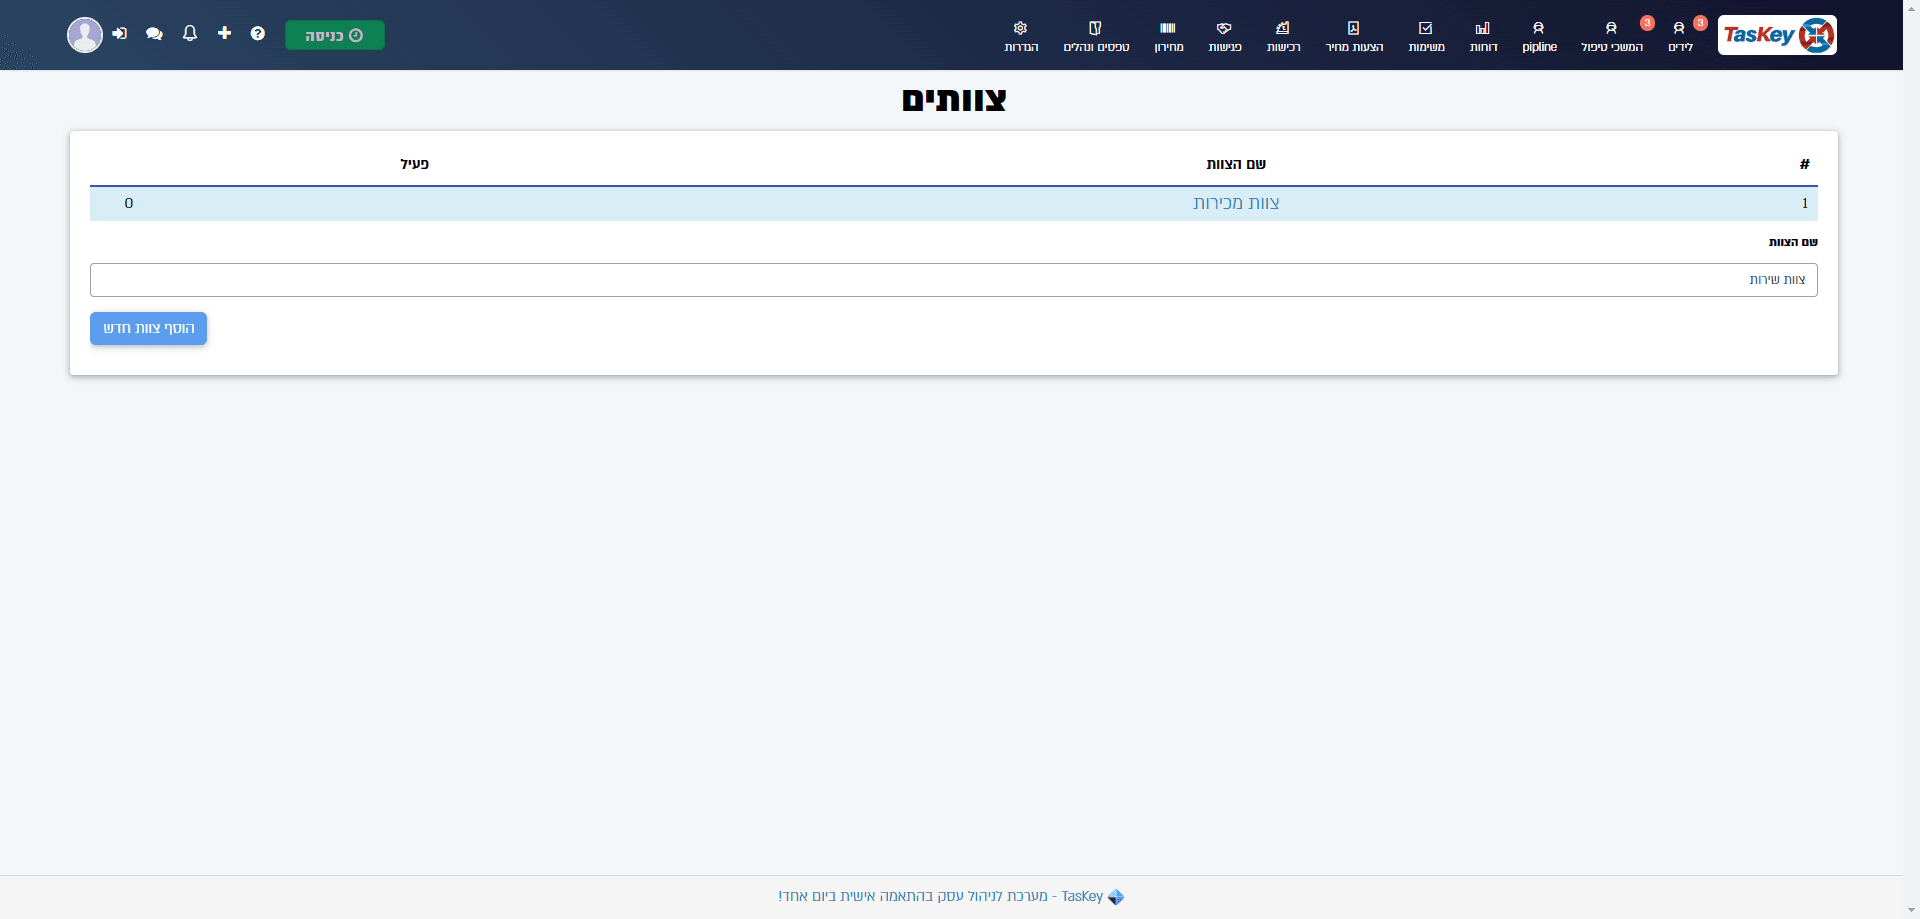Open רכישות purchases menu
This screenshot has width=1920, height=919.
(1283, 37)
